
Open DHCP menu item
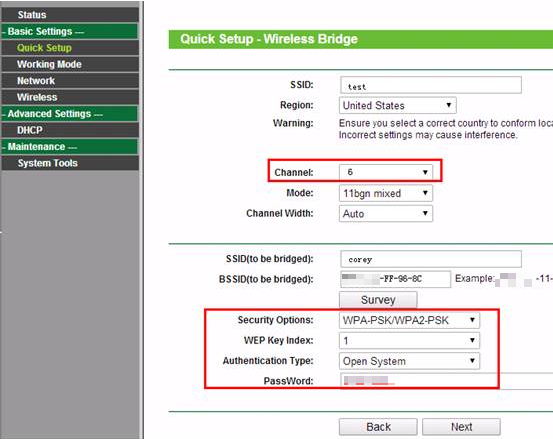tap(70, 130)
